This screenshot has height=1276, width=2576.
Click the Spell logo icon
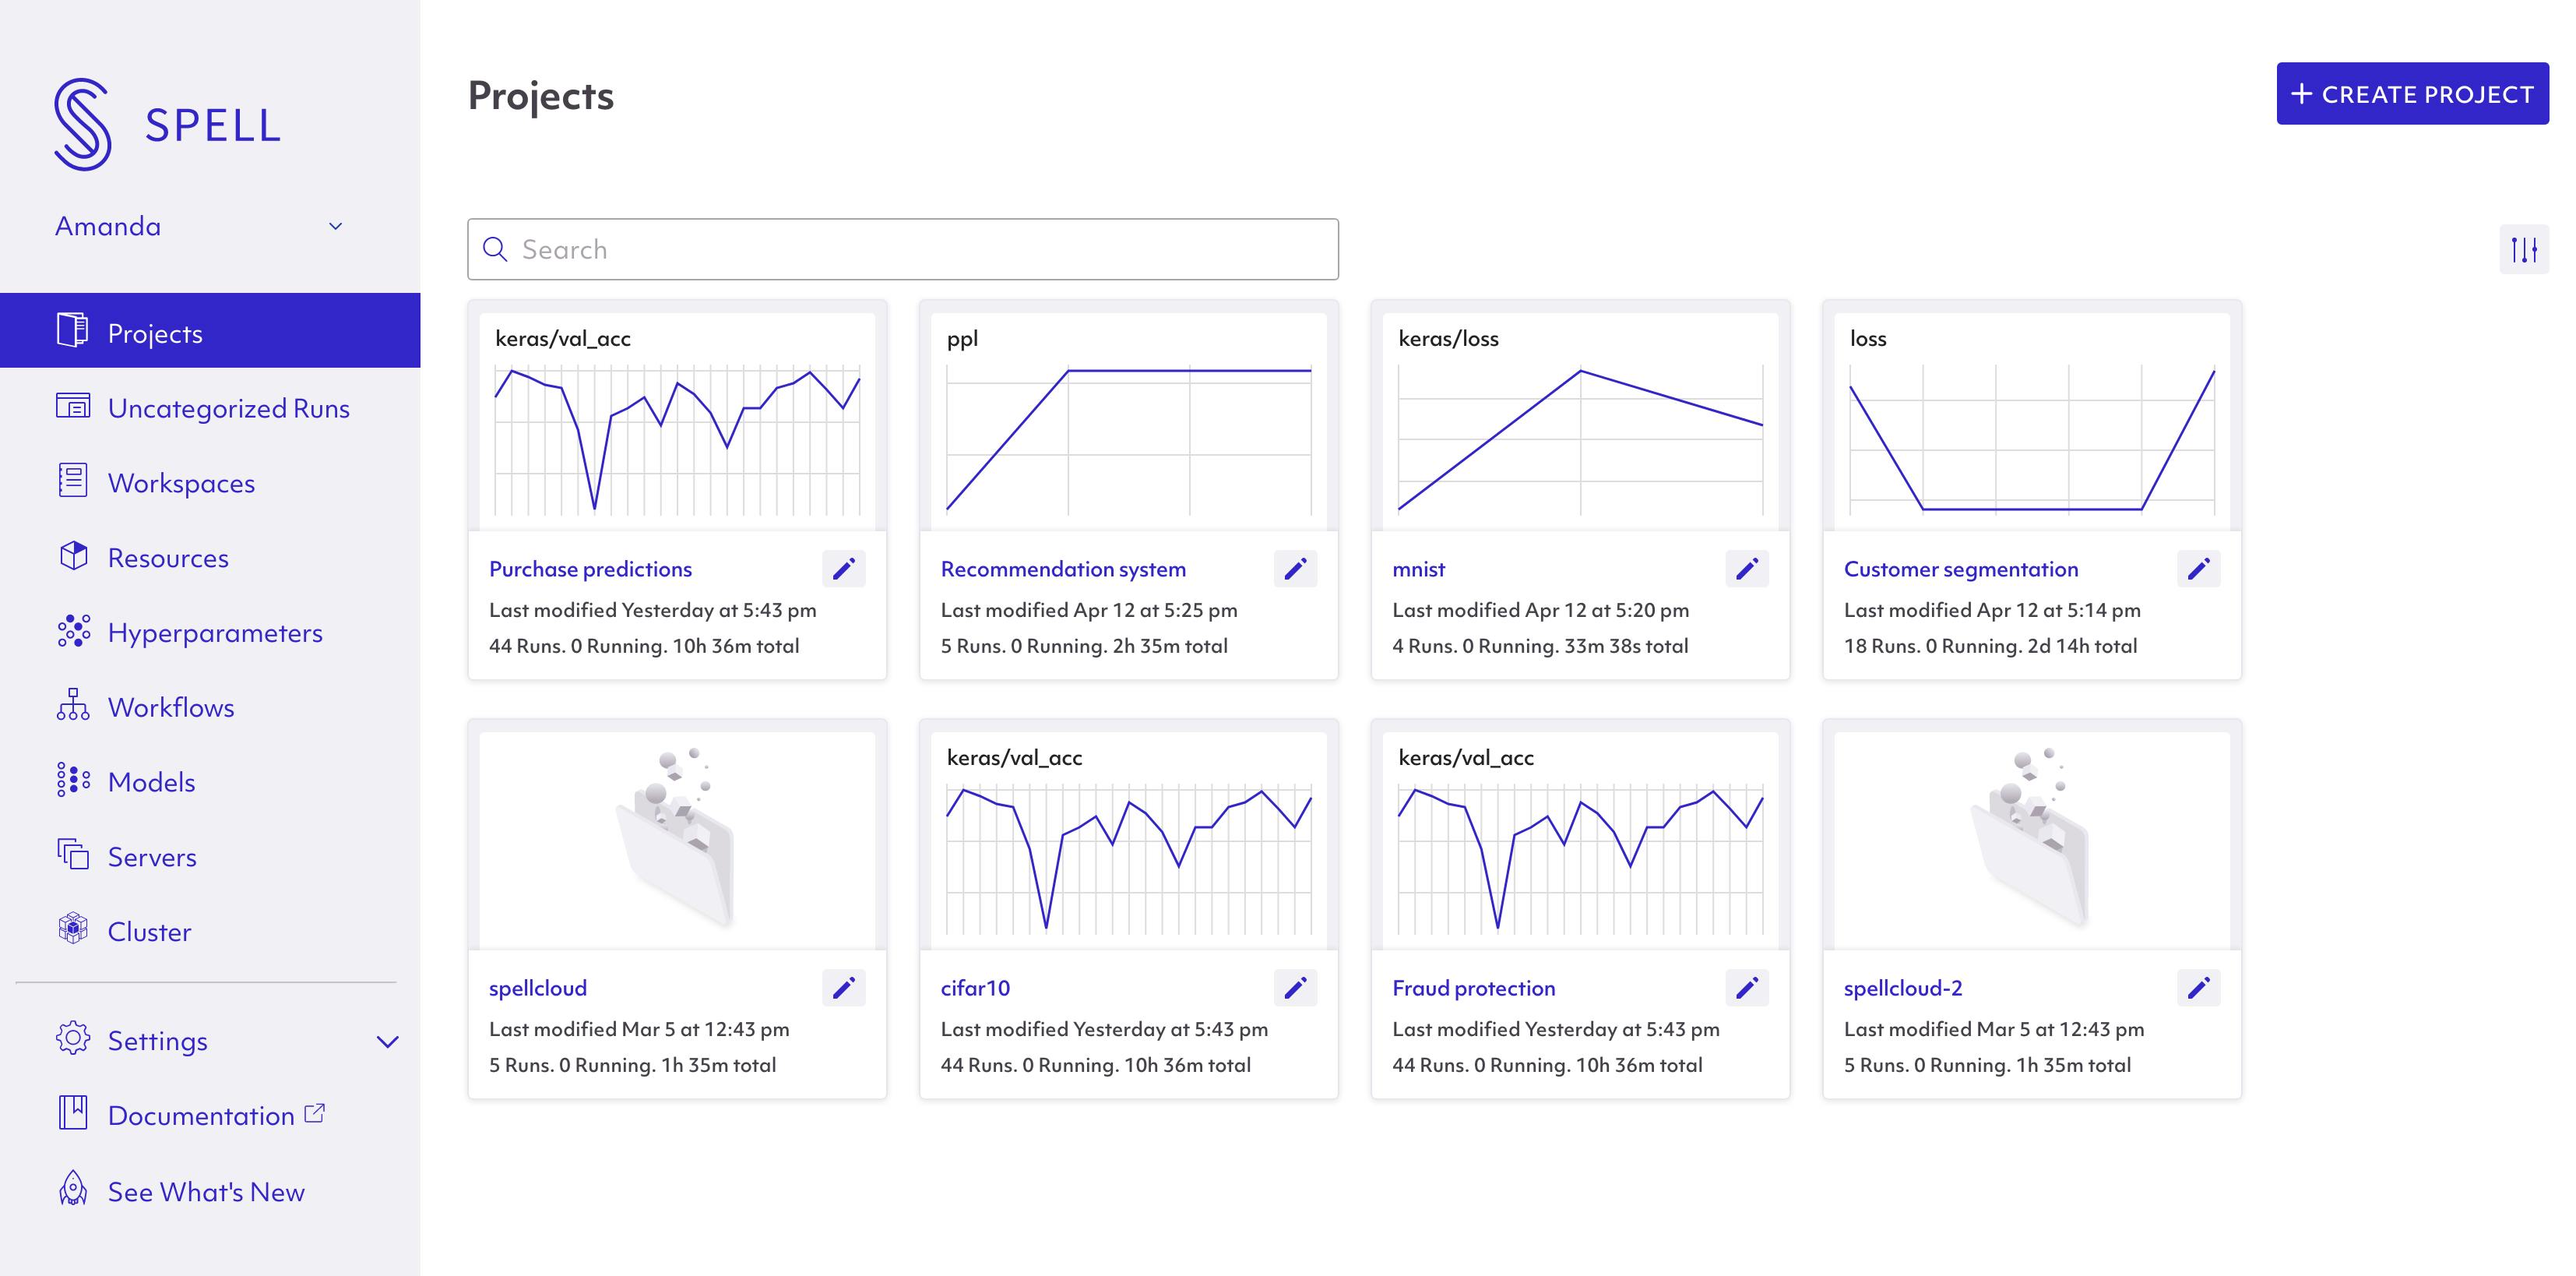[x=82, y=124]
